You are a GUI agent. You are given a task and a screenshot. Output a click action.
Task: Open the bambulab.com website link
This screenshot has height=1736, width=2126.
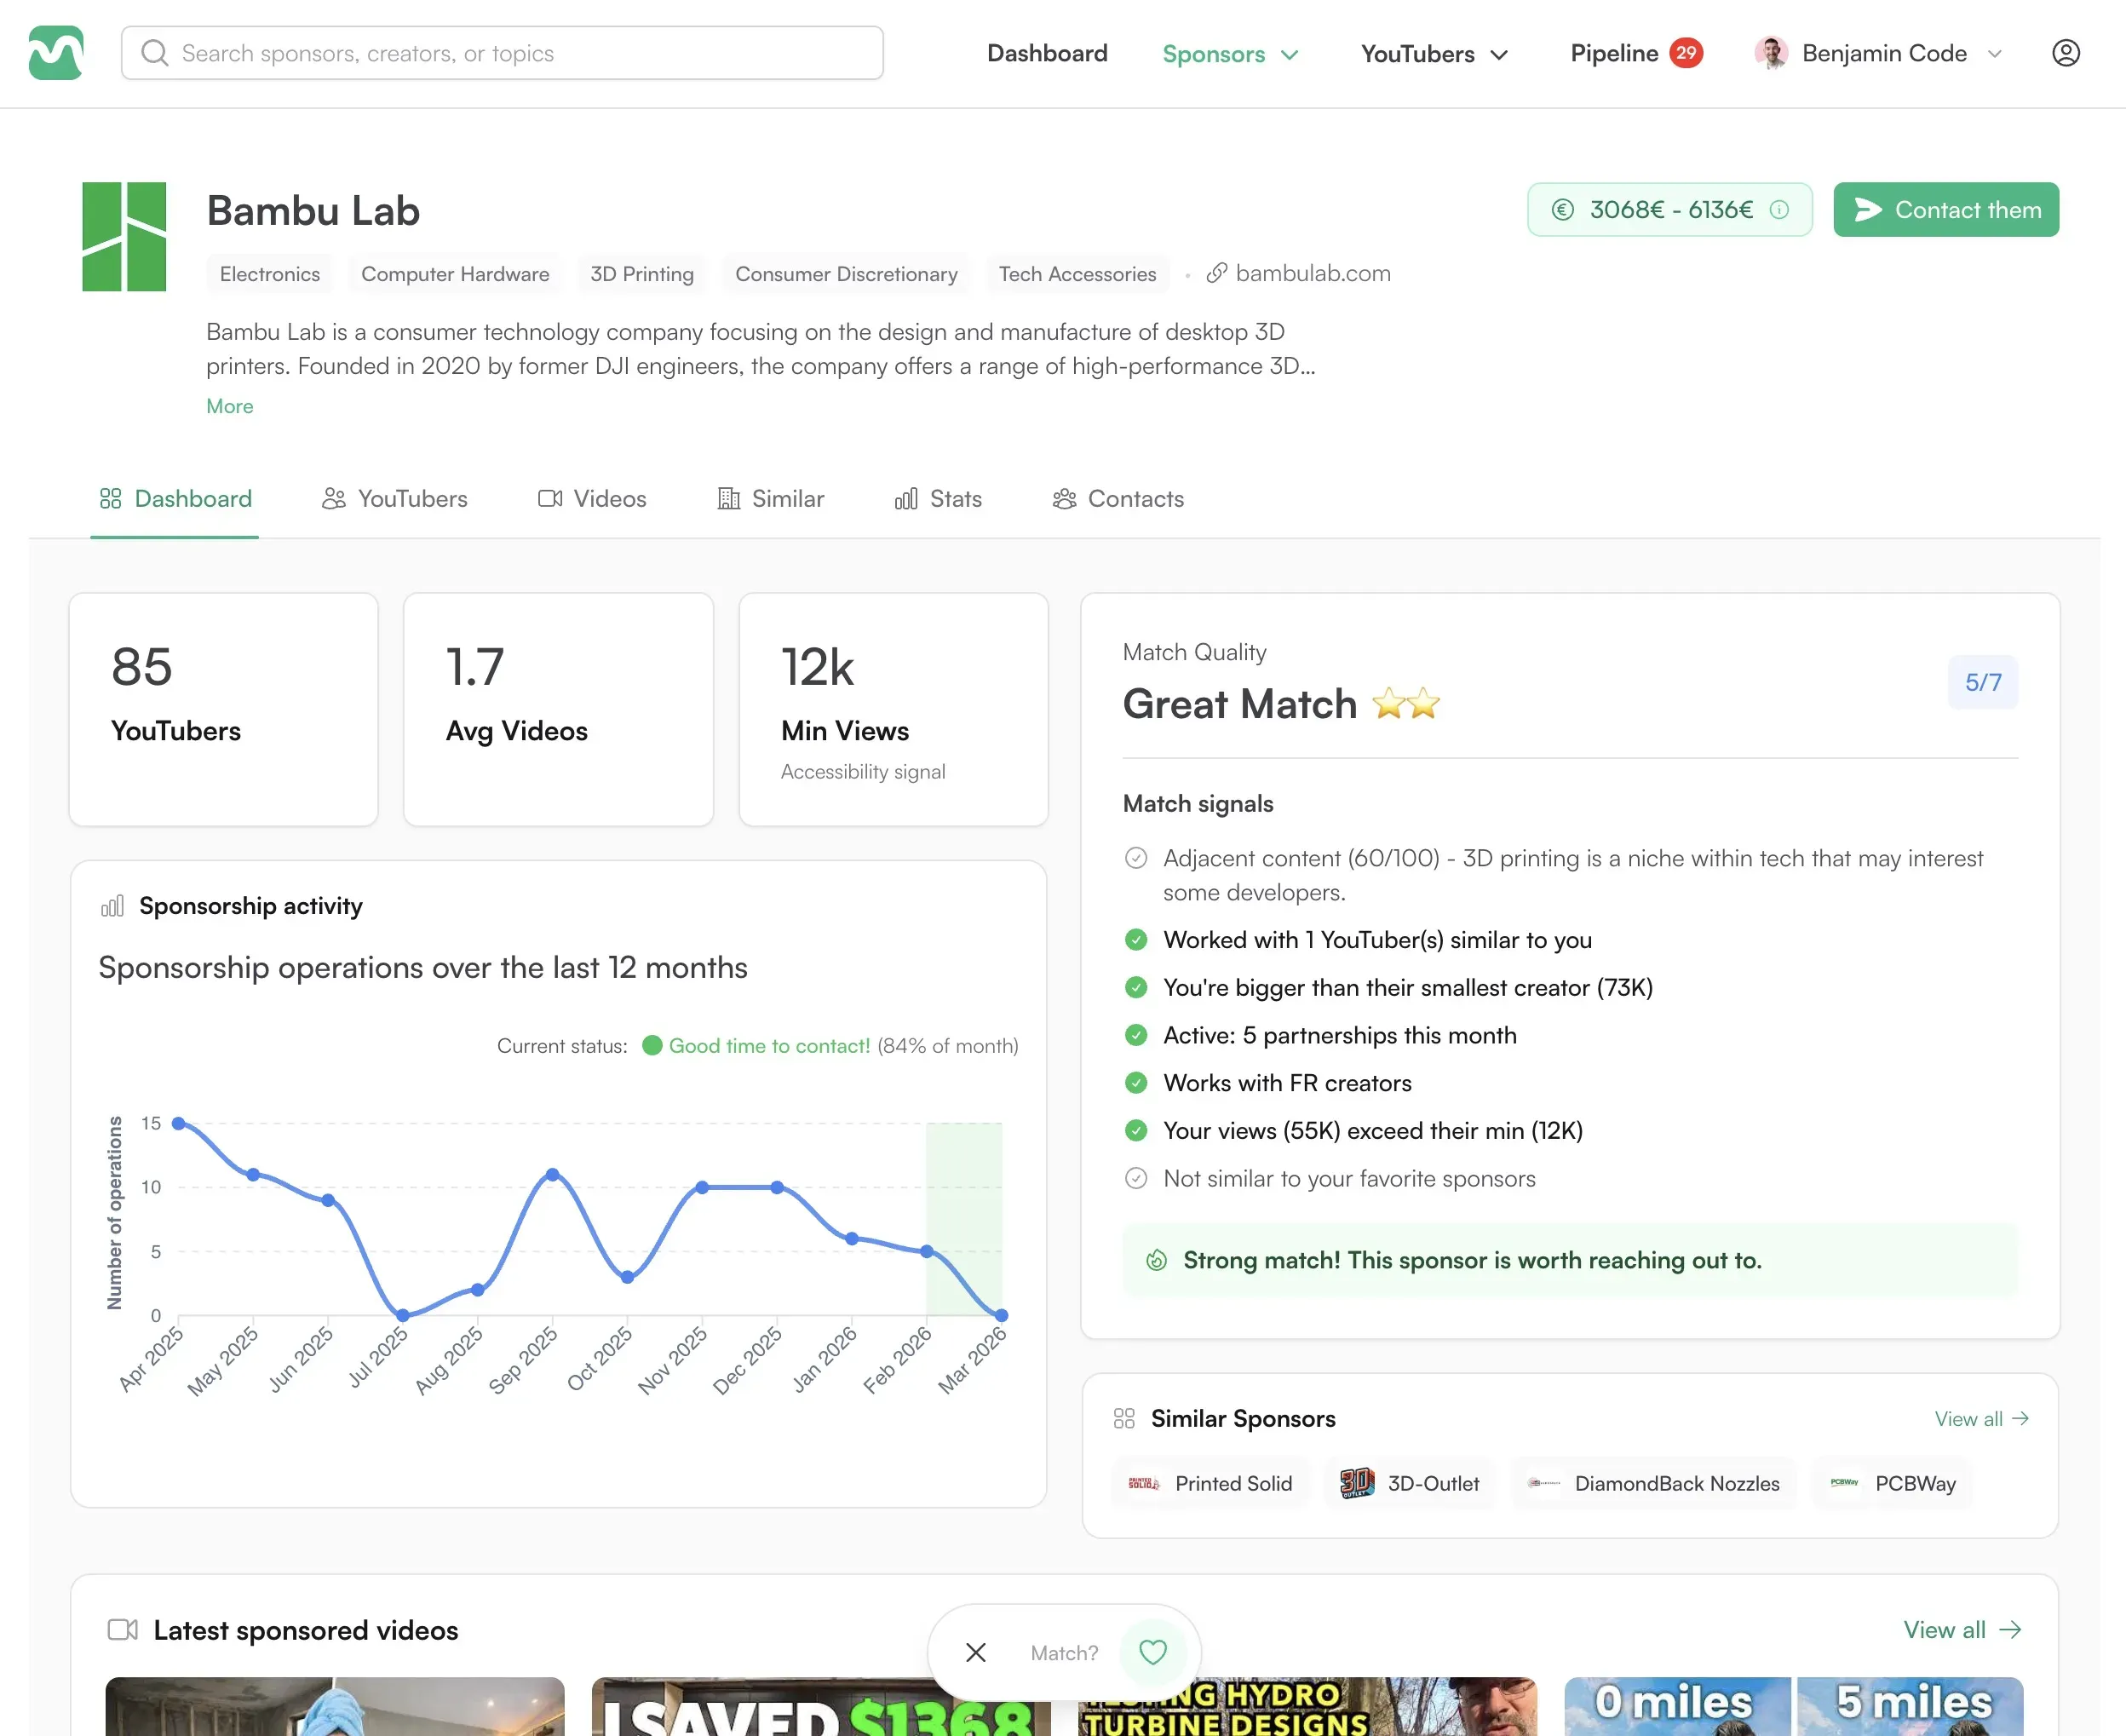1299,273
